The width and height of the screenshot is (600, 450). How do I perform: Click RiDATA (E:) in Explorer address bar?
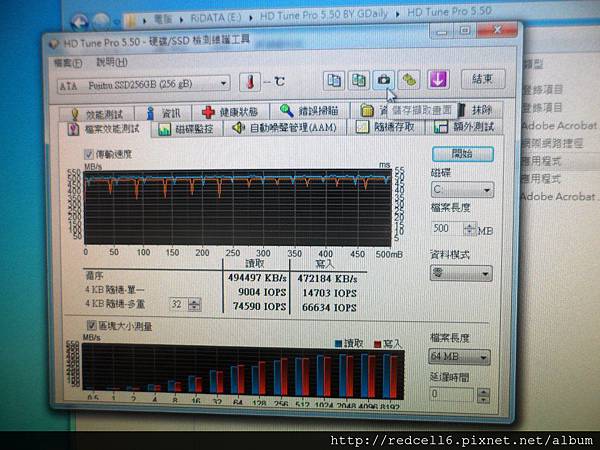pyautogui.click(x=216, y=18)
